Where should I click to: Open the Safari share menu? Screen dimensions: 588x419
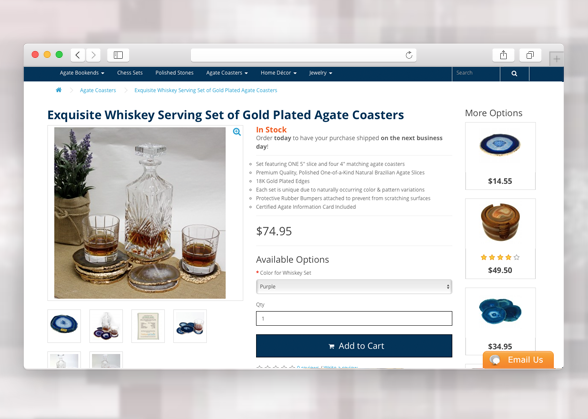point(503,55)
